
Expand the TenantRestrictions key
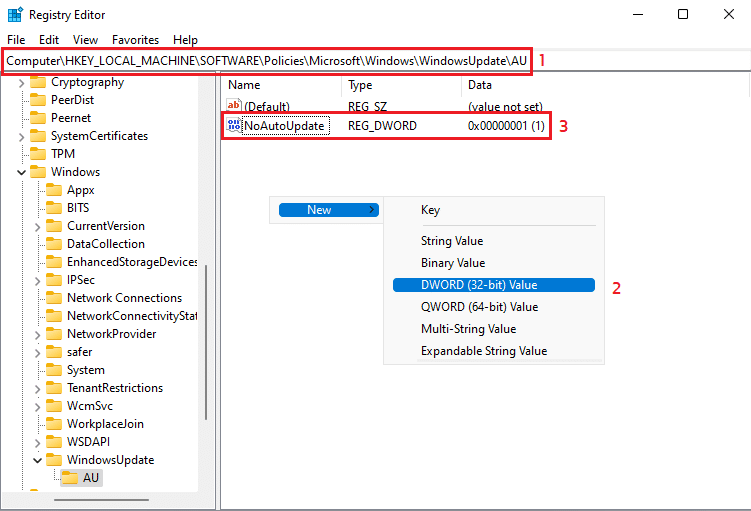pyautogui.click(x=37, y=389)
